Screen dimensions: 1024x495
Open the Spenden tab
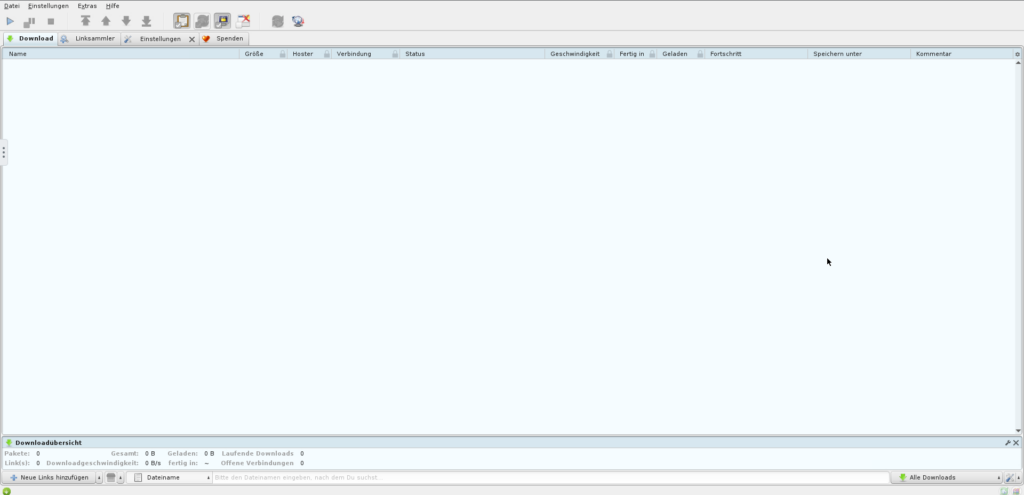coord(223,39)
